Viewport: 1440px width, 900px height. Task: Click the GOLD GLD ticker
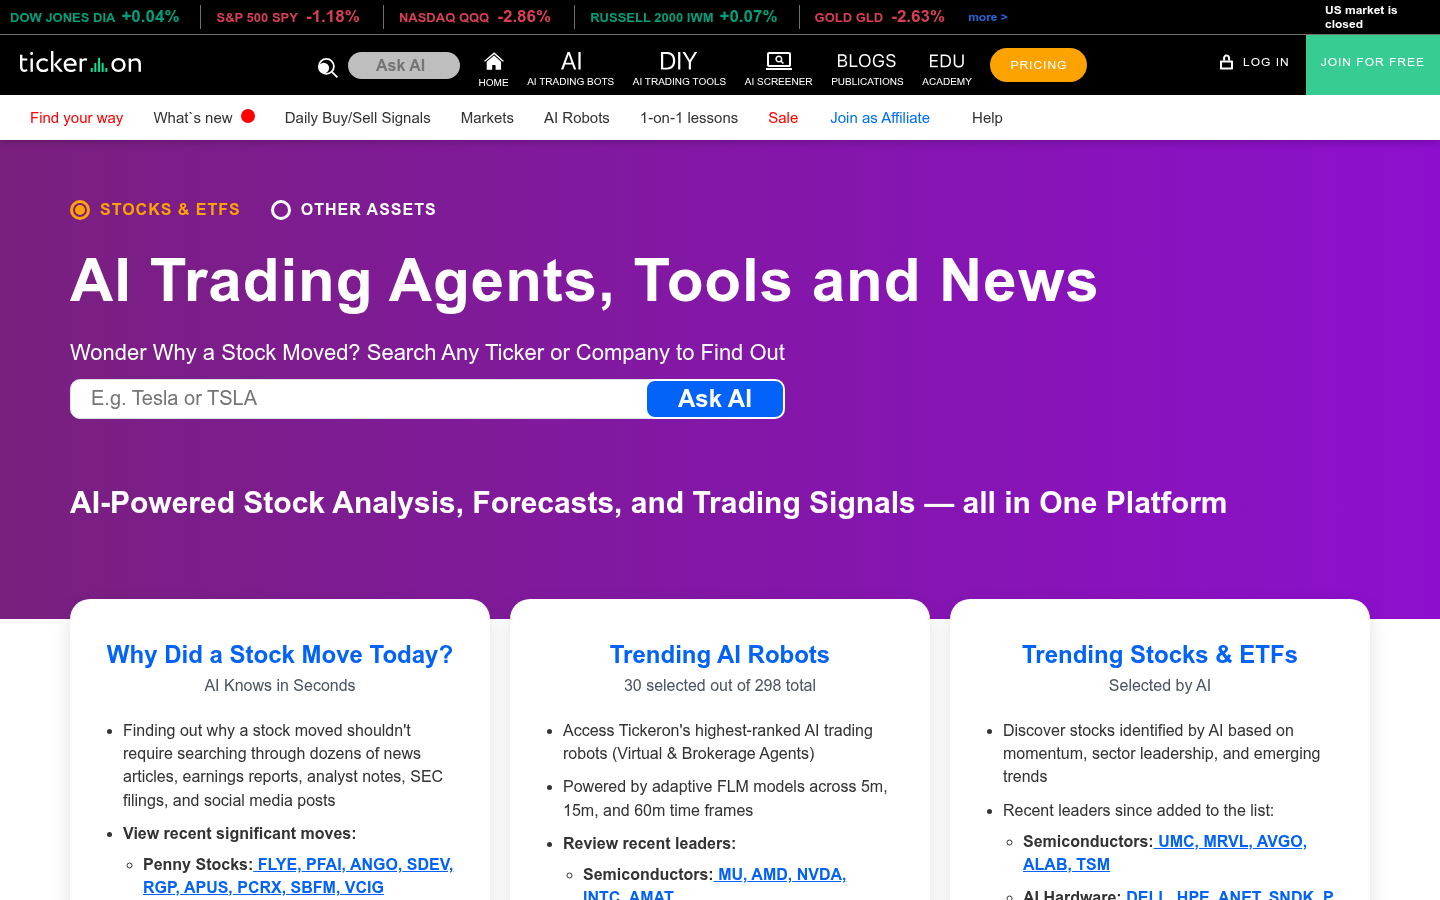click(x=880, y=17)
